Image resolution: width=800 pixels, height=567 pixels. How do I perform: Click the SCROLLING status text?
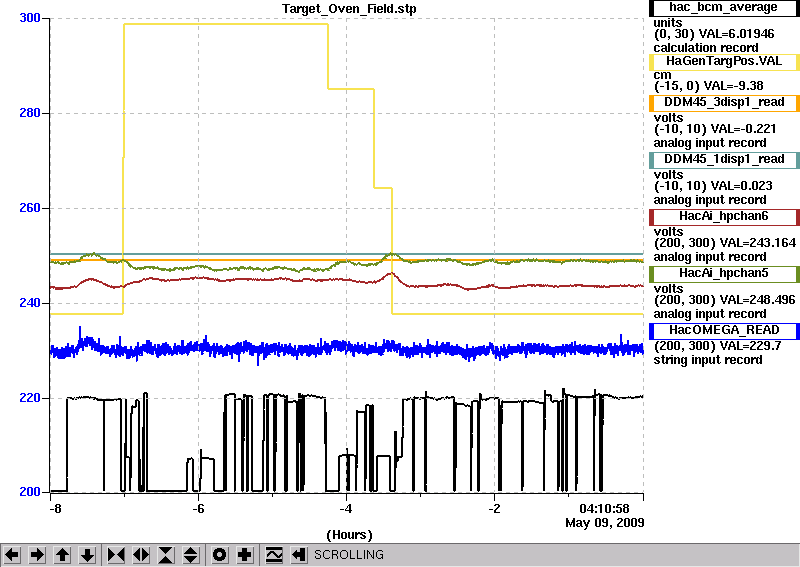(348, 555)
